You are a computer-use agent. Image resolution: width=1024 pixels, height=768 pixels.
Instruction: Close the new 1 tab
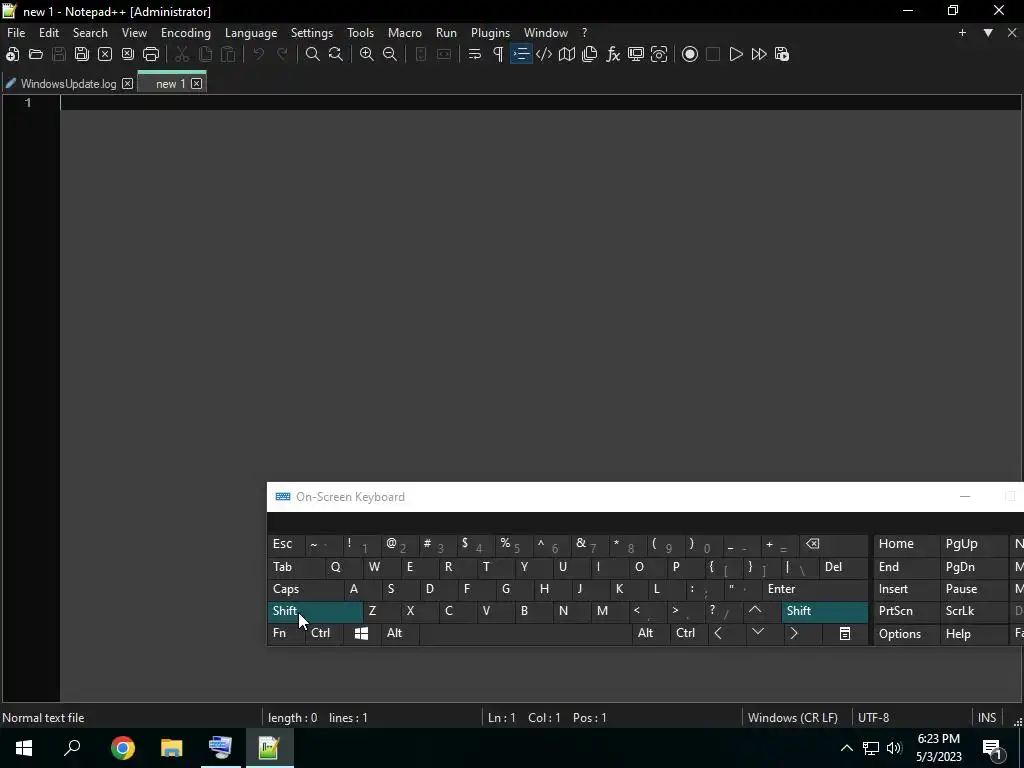click(x=197, y=84)
